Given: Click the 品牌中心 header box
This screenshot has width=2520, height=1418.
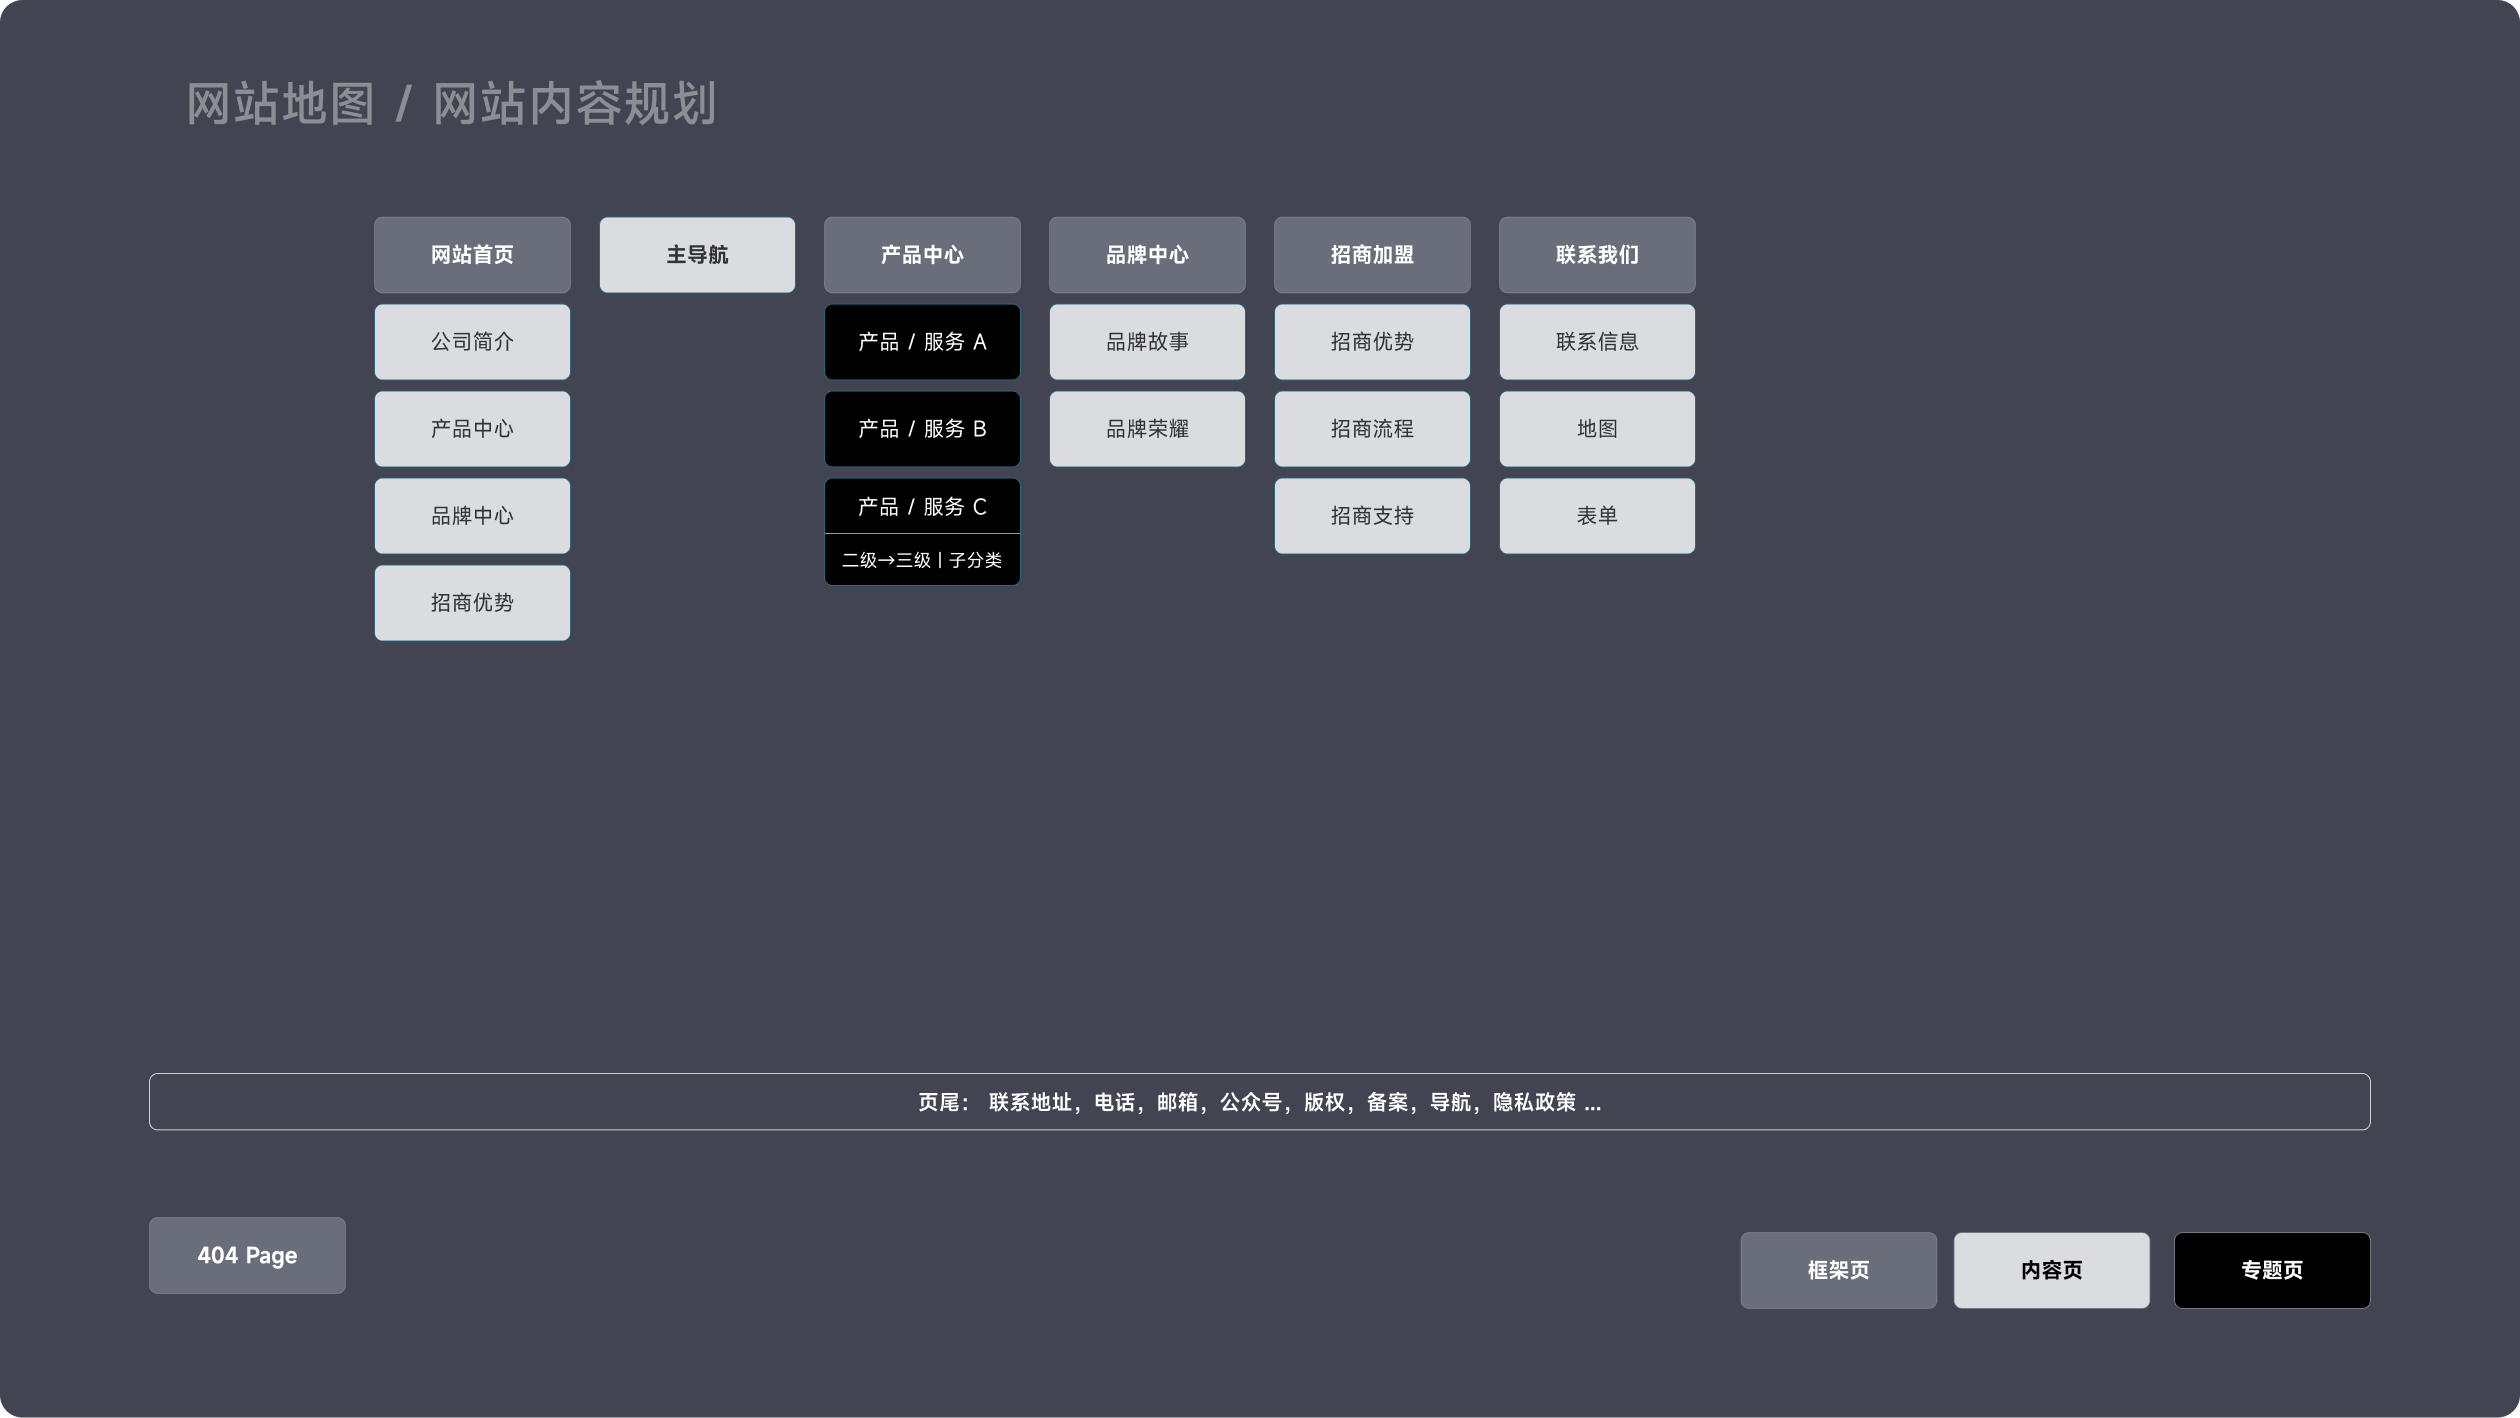Looking at the screenshot, I should coord(1147,255).
